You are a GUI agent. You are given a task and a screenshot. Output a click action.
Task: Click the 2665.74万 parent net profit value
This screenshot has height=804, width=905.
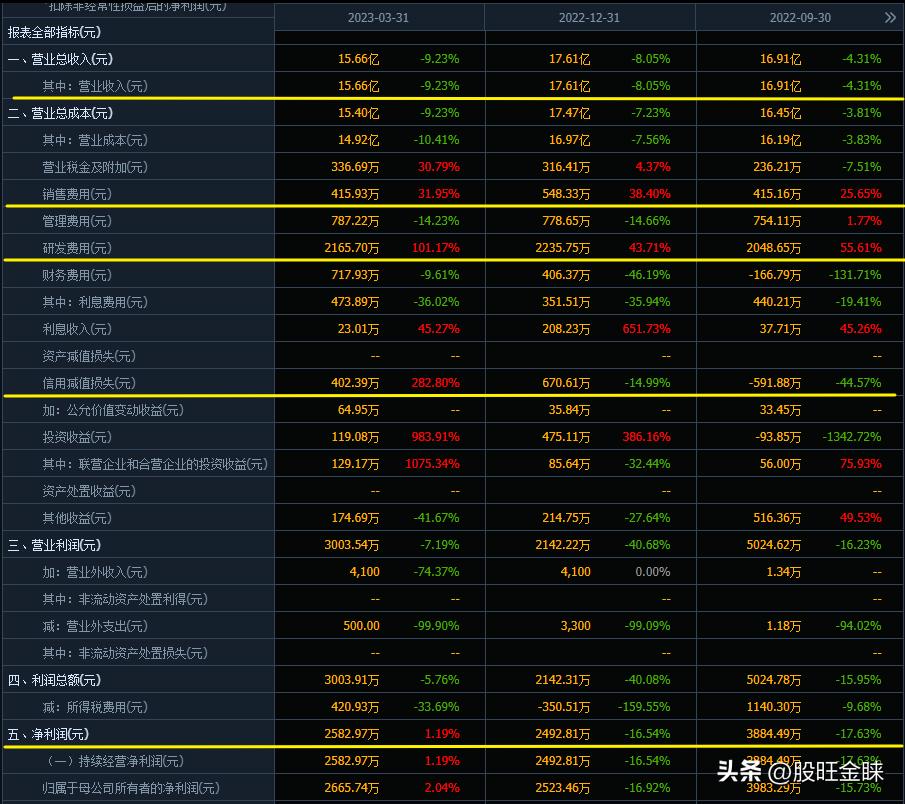click(351, 788)
